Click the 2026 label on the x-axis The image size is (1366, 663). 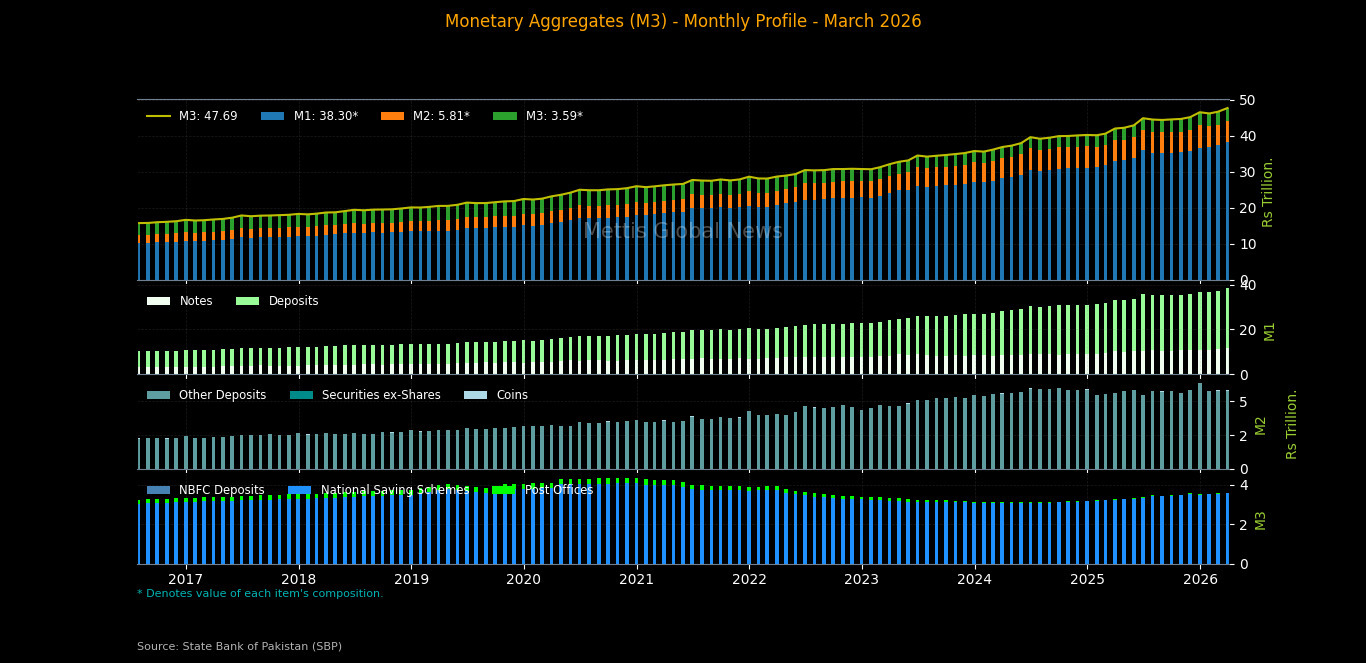[x=1200, y=579]
